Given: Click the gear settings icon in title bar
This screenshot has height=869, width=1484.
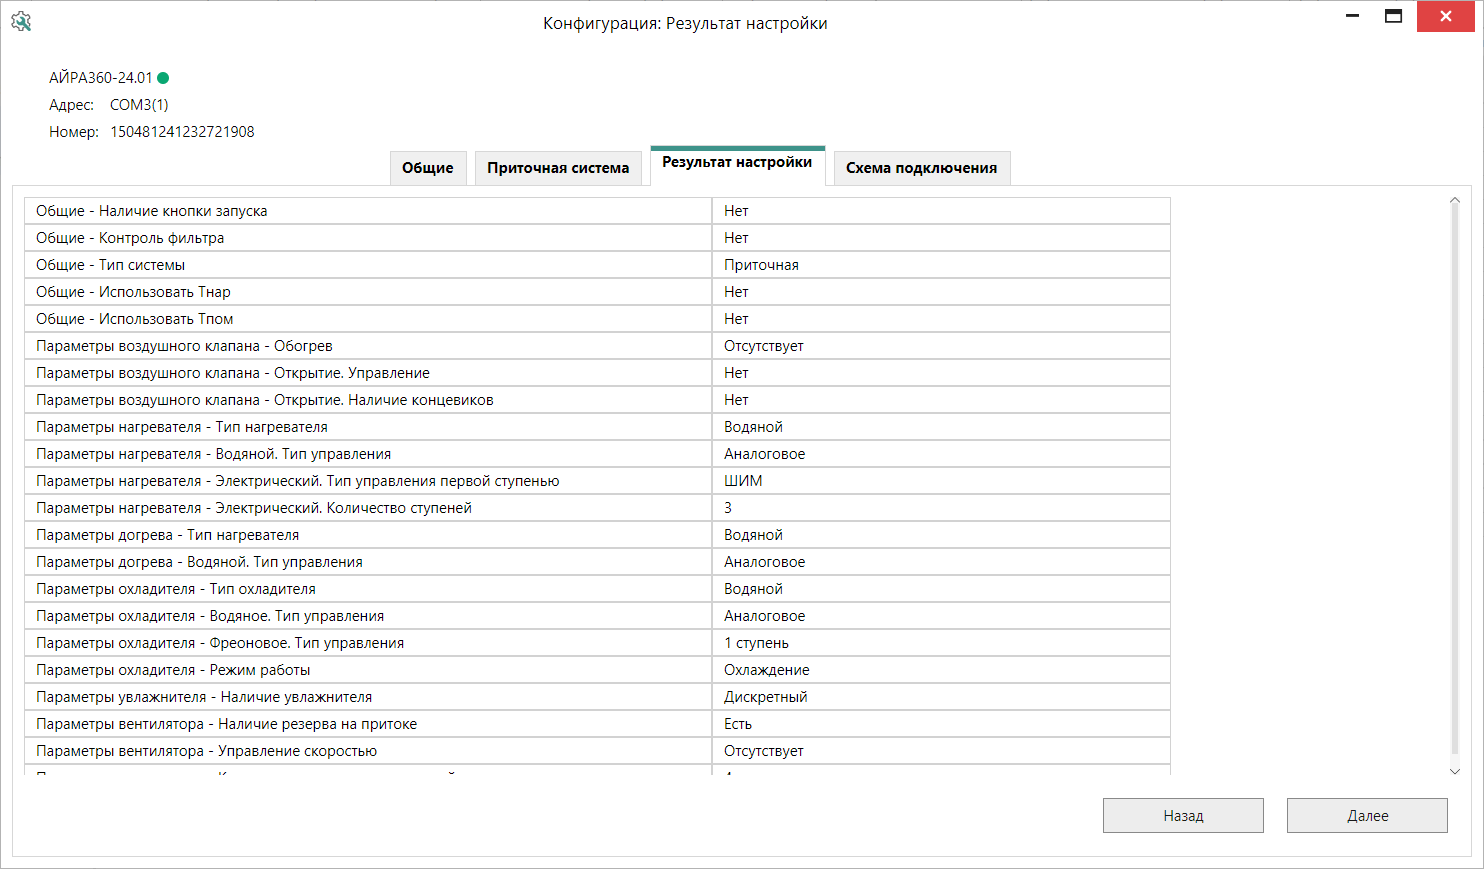Looking at the screenshot, I should click(x=21, y=22).
